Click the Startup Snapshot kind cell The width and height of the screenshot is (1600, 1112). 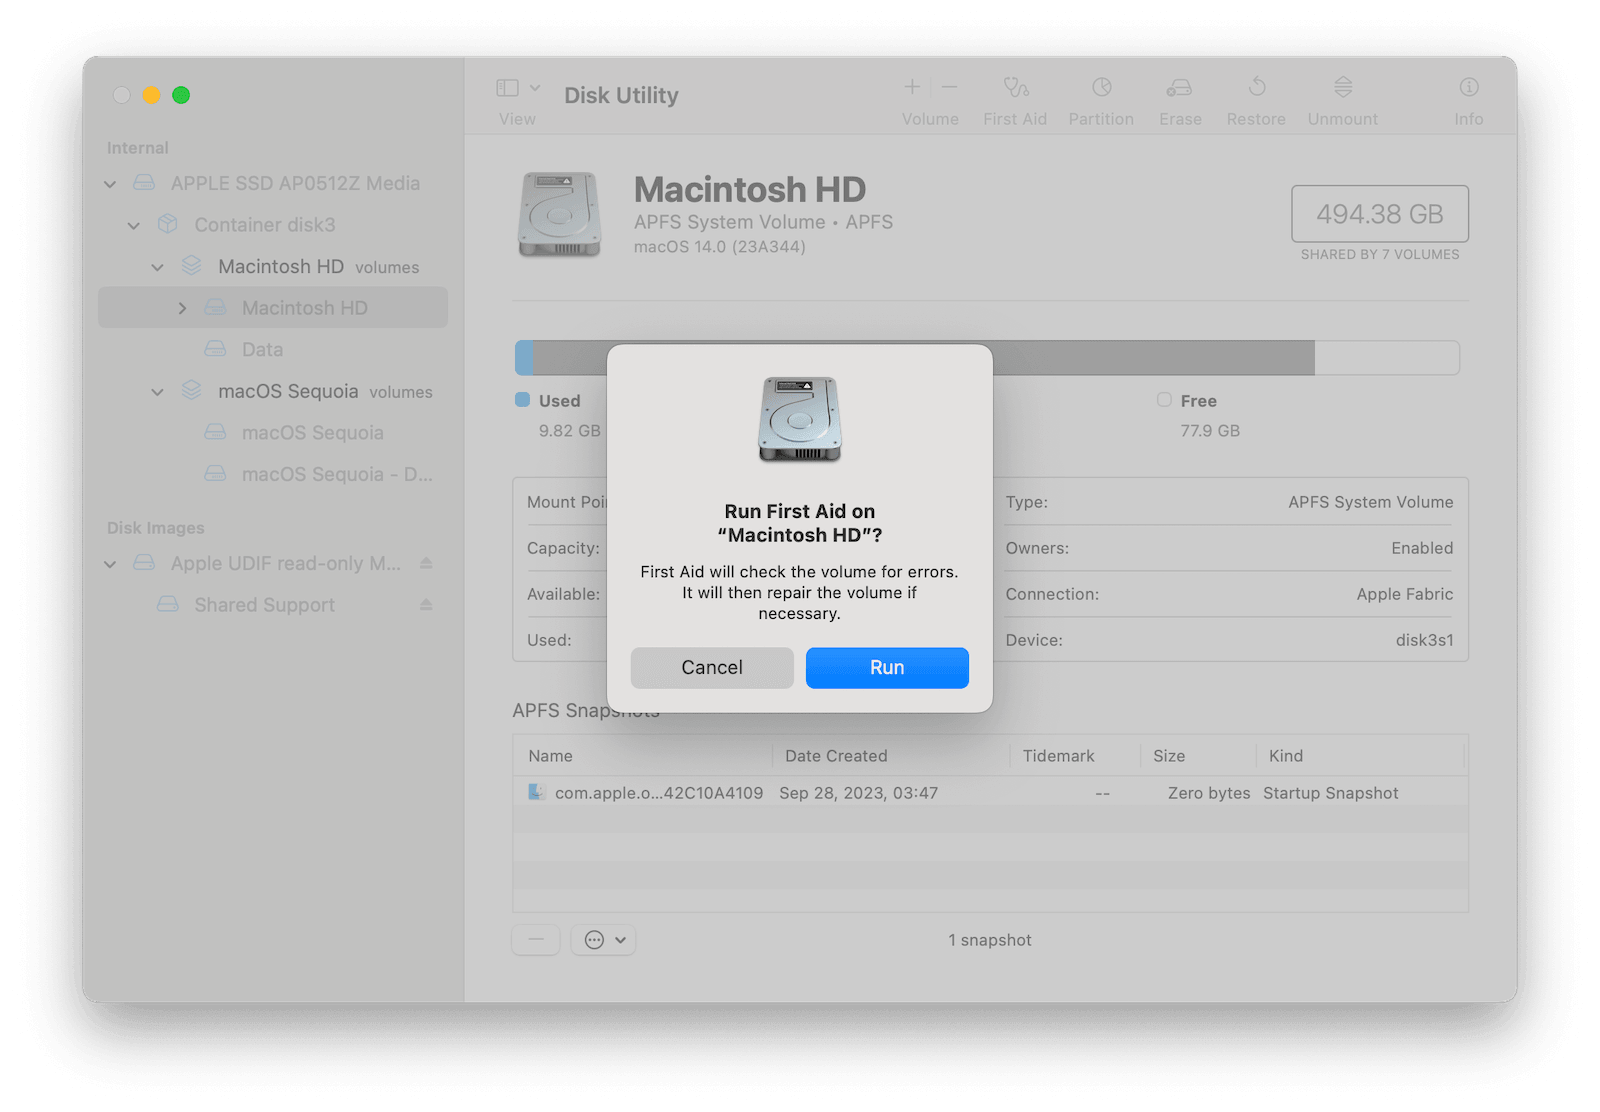click(1330, 793)
